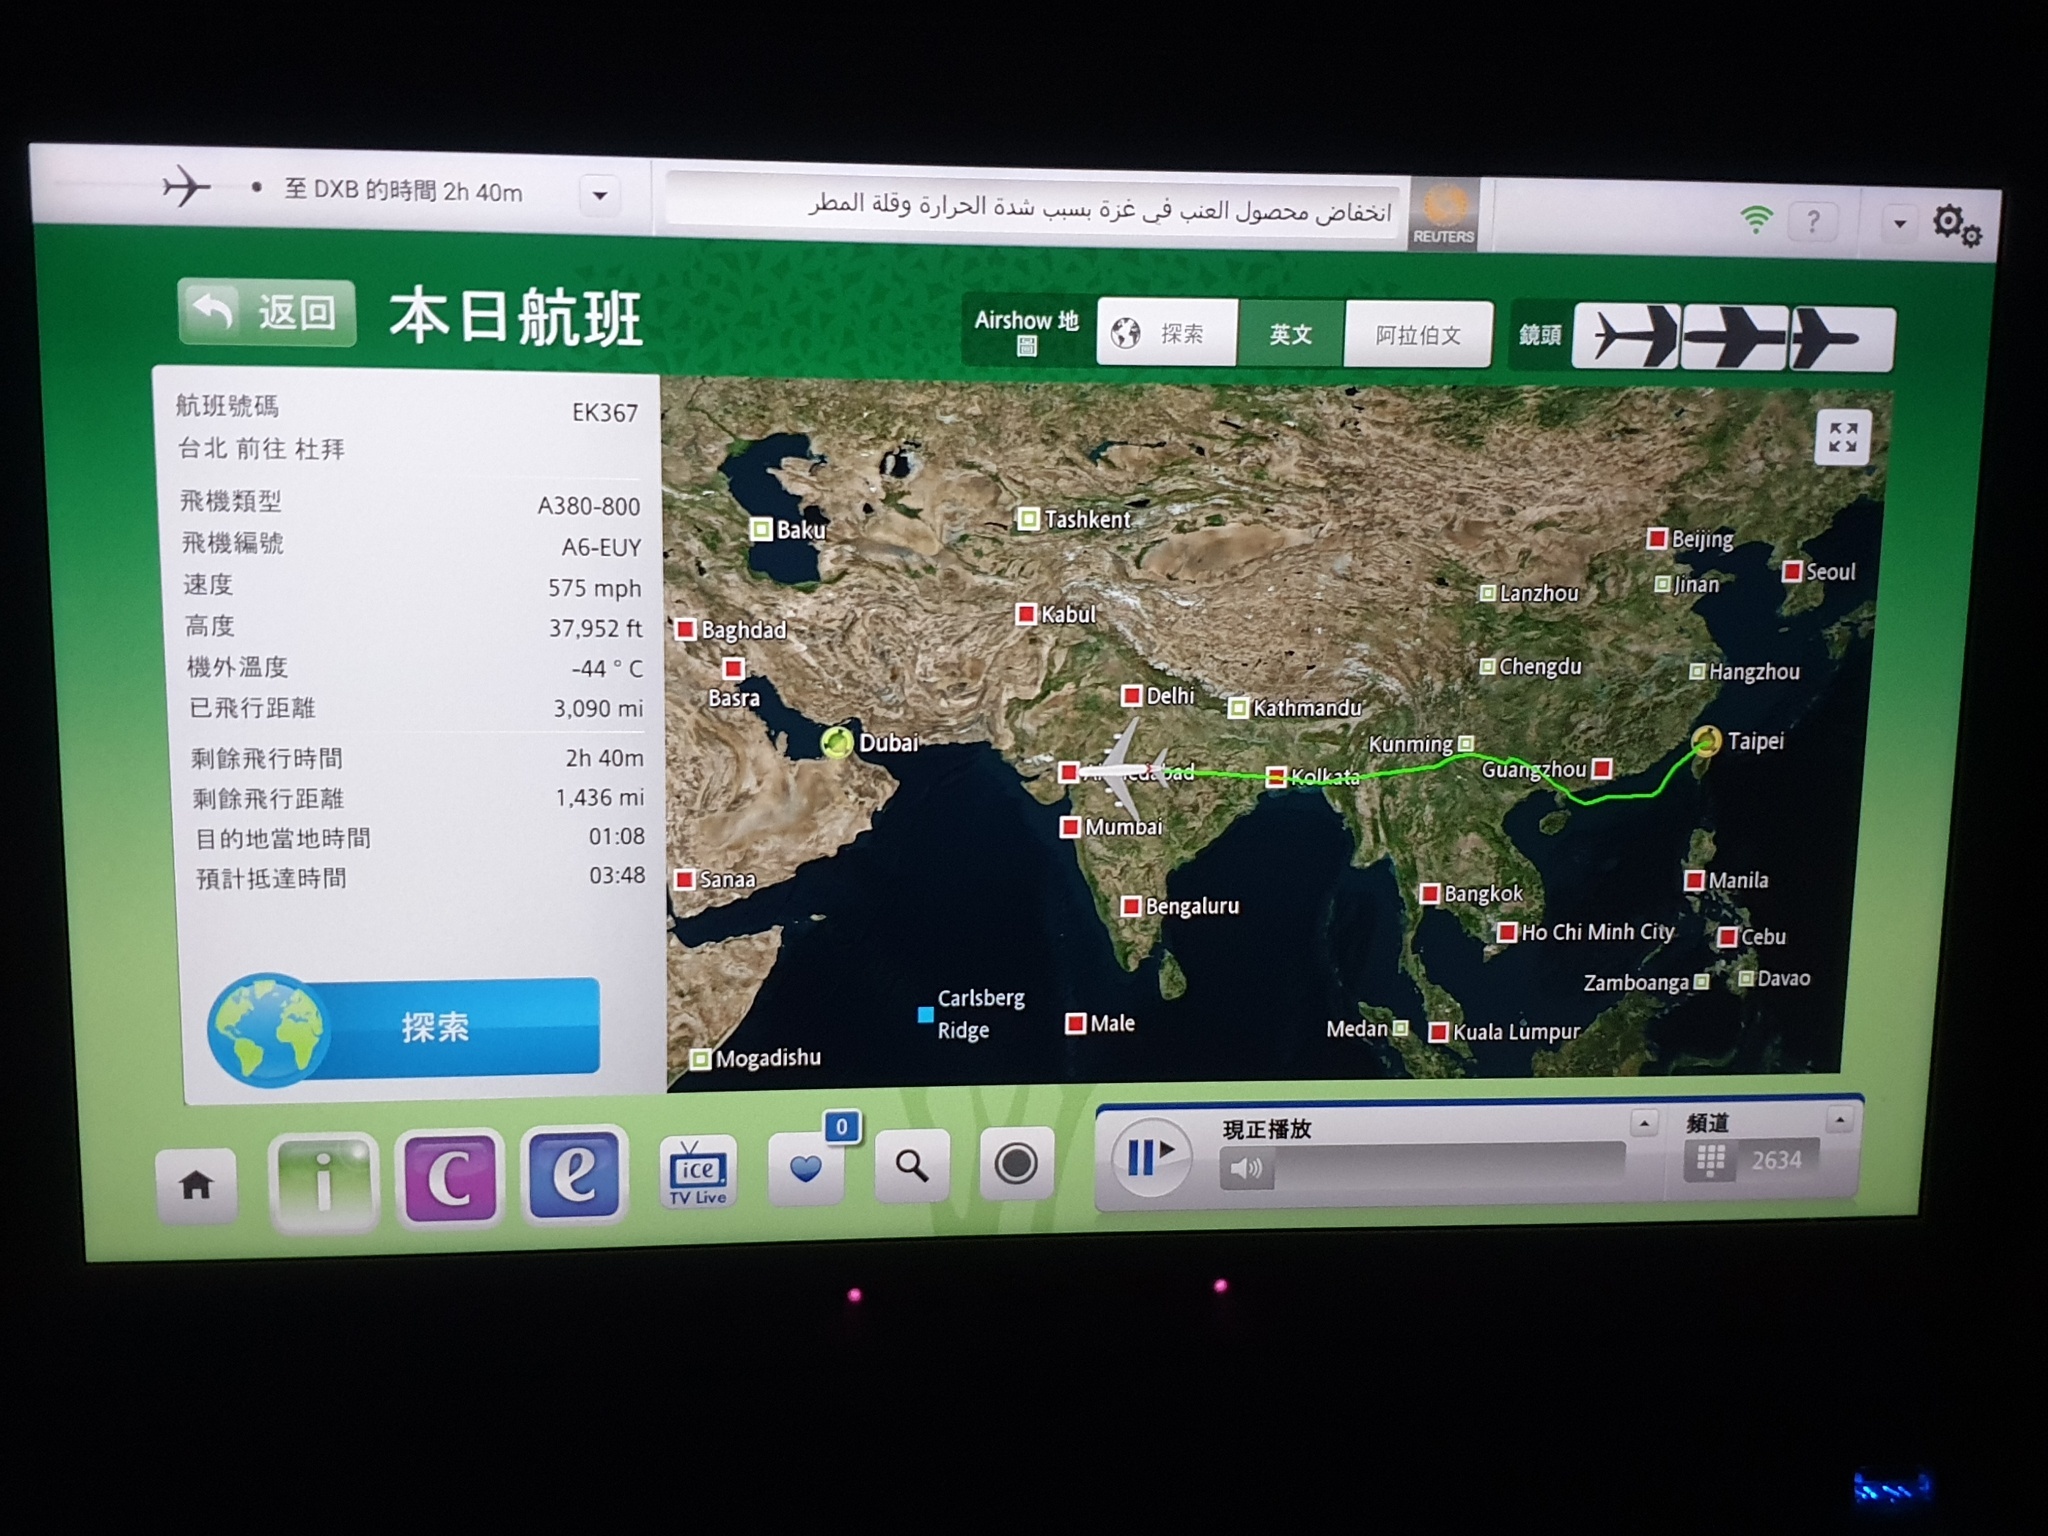The image size is (2048, 1536).
Task: Open ice TV Live
Action: (698, 1172)
